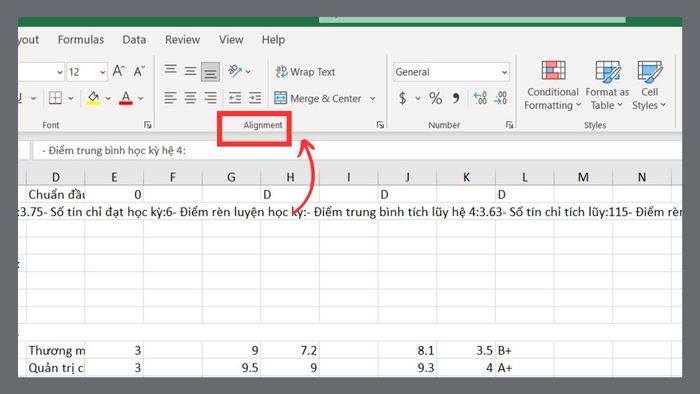
Task: Open the font name dropdown arrow
Action: click(x=60, y=72)
